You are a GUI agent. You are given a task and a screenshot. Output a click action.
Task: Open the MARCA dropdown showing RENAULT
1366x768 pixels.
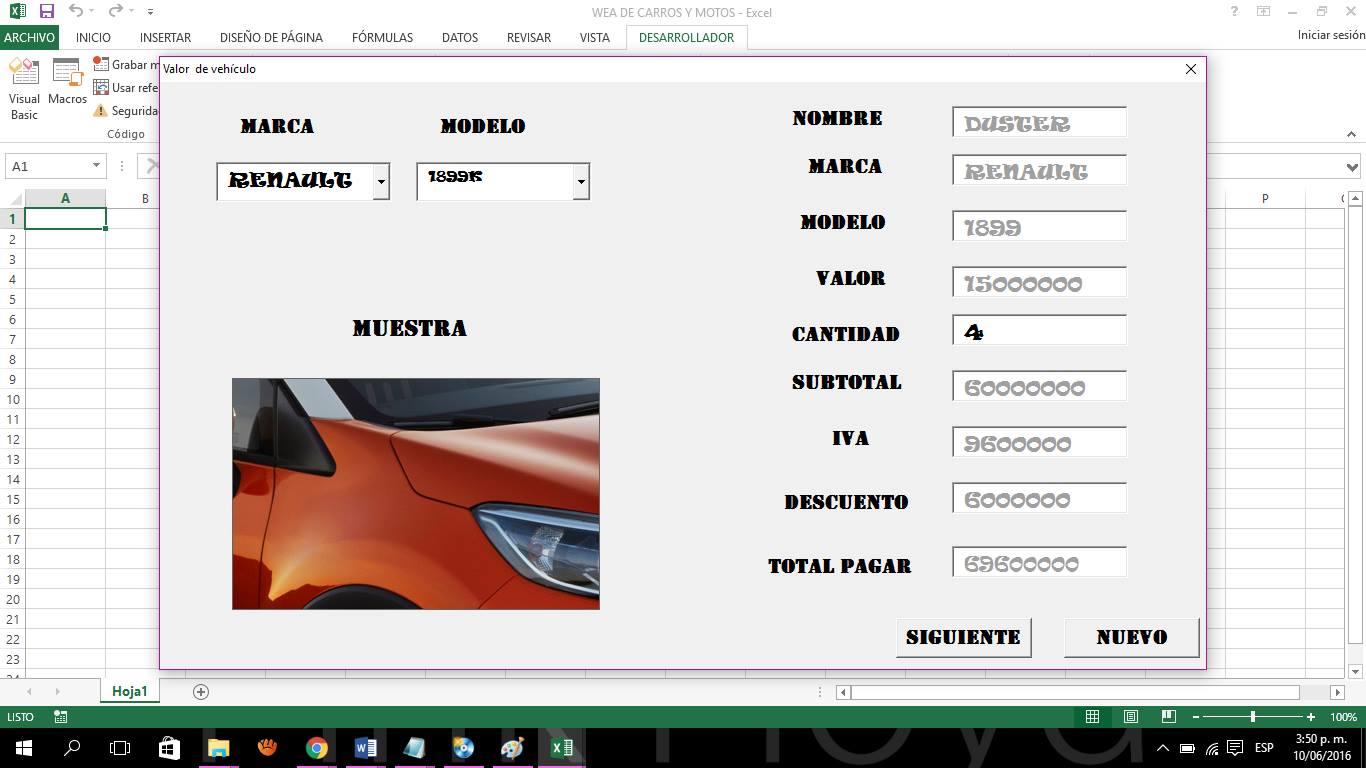(381, 181)
